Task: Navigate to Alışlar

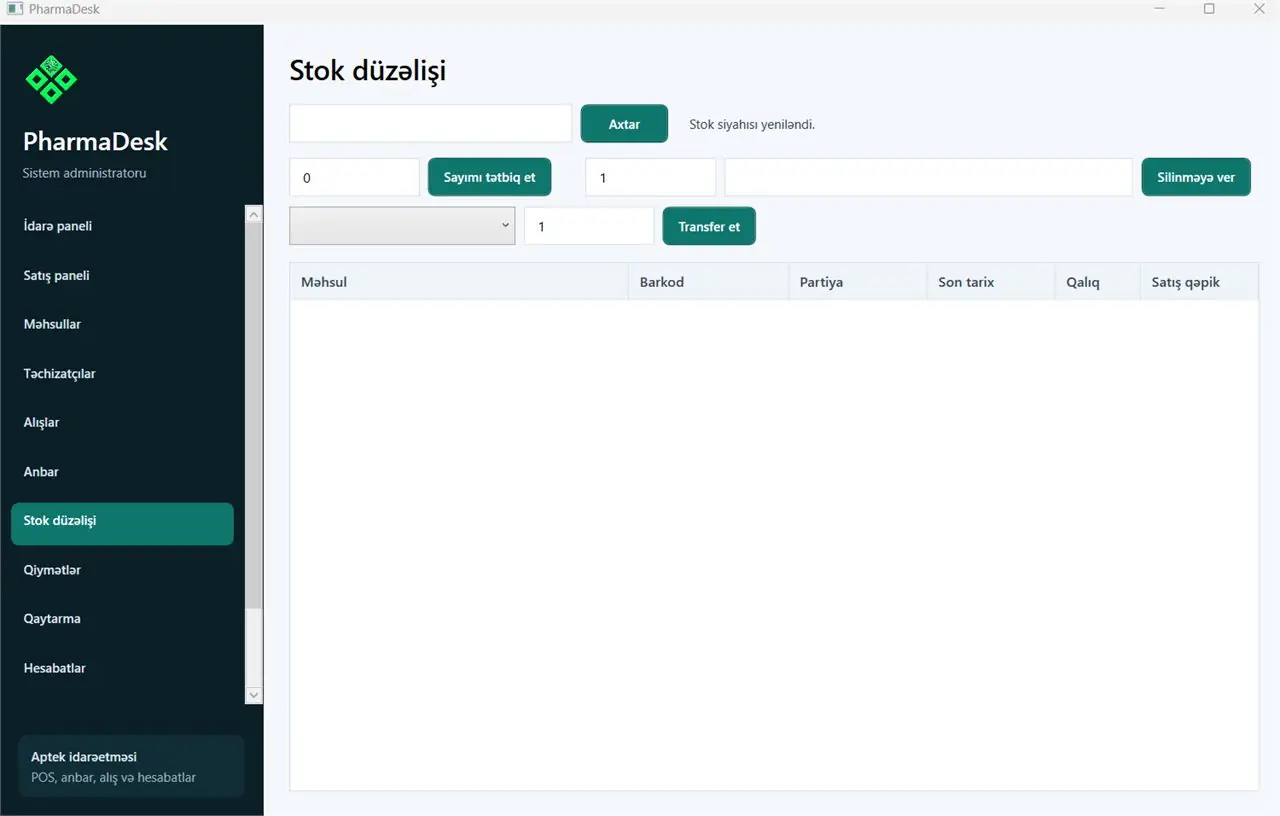Action: pyautogui.click(x=122, y=422)
